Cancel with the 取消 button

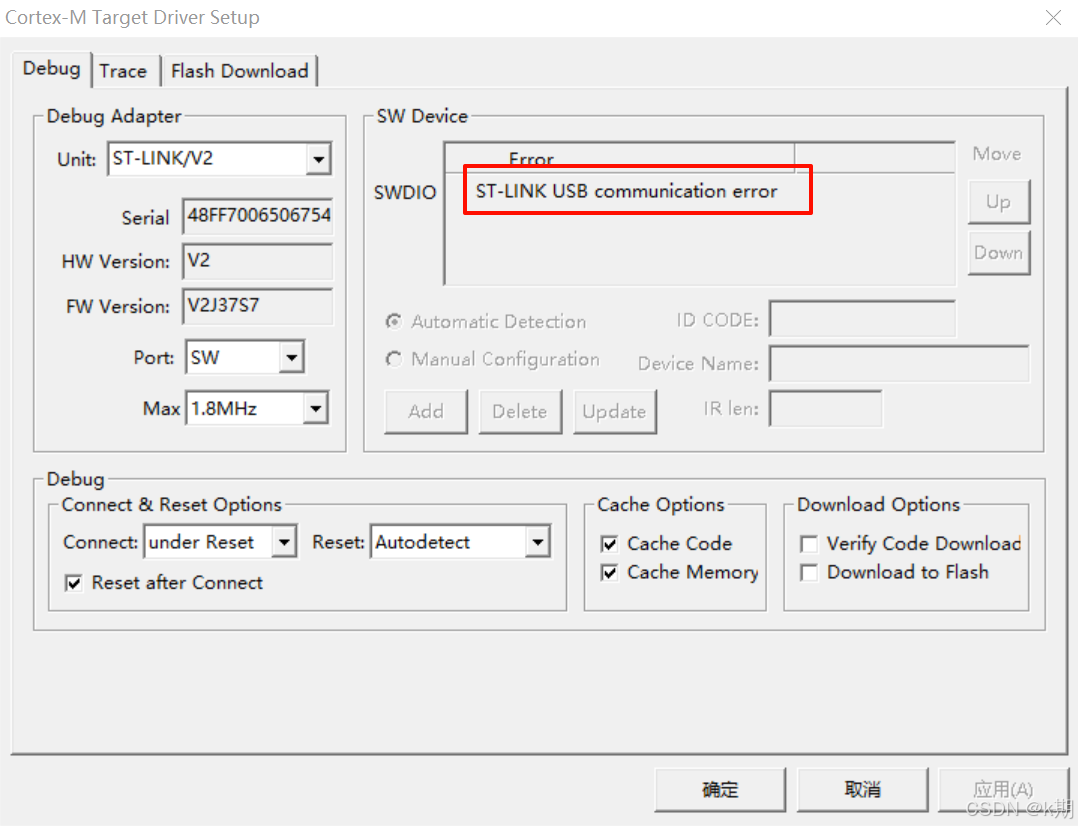click(862, 790)
